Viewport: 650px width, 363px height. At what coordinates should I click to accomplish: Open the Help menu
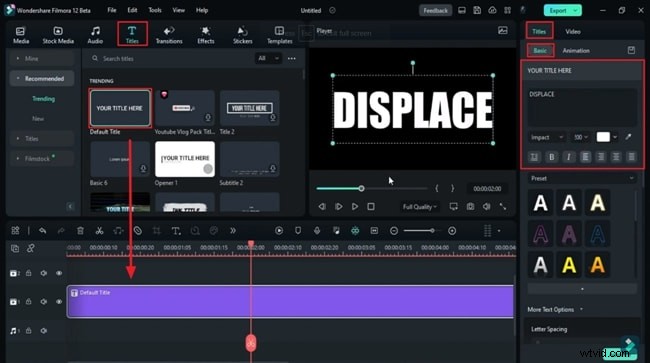(202, 10)
